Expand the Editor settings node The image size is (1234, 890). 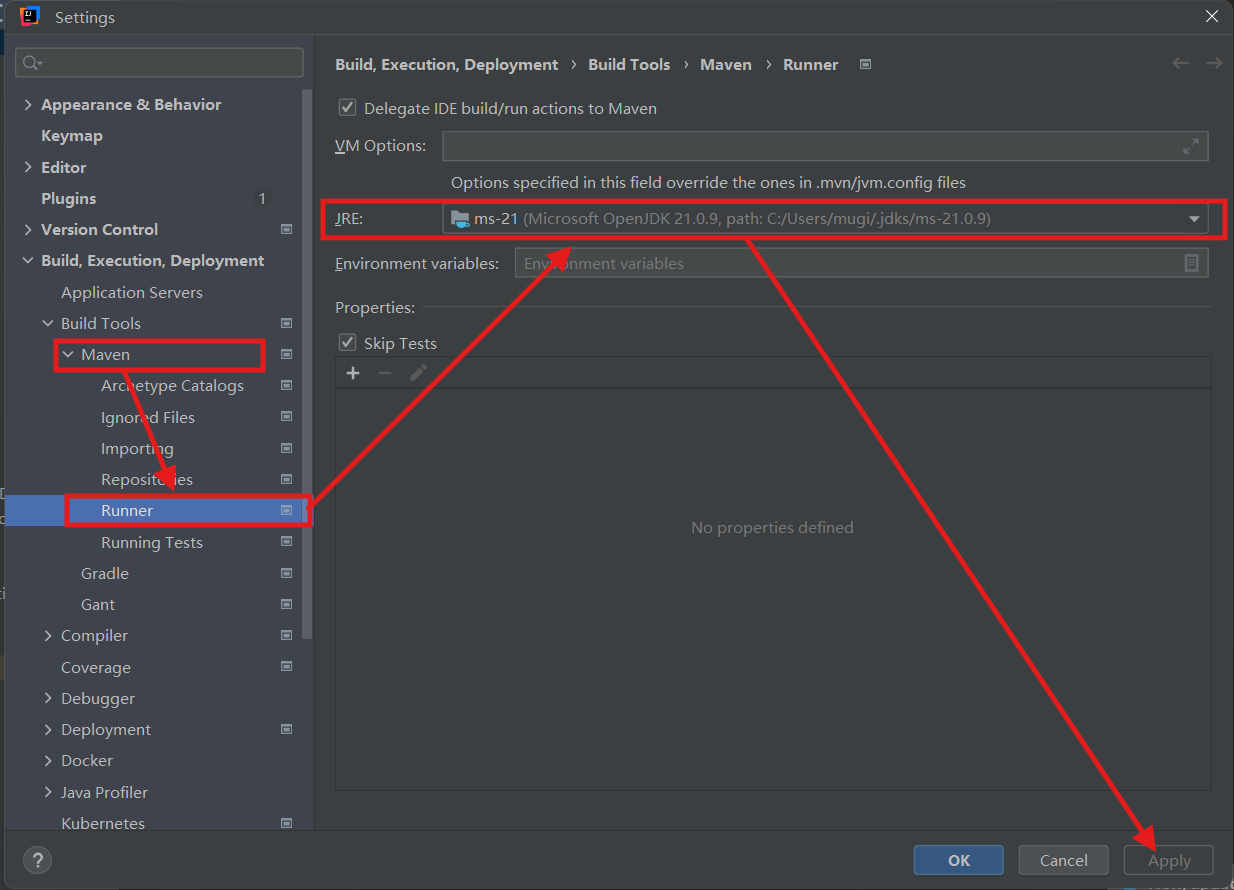tap(28, 167)
